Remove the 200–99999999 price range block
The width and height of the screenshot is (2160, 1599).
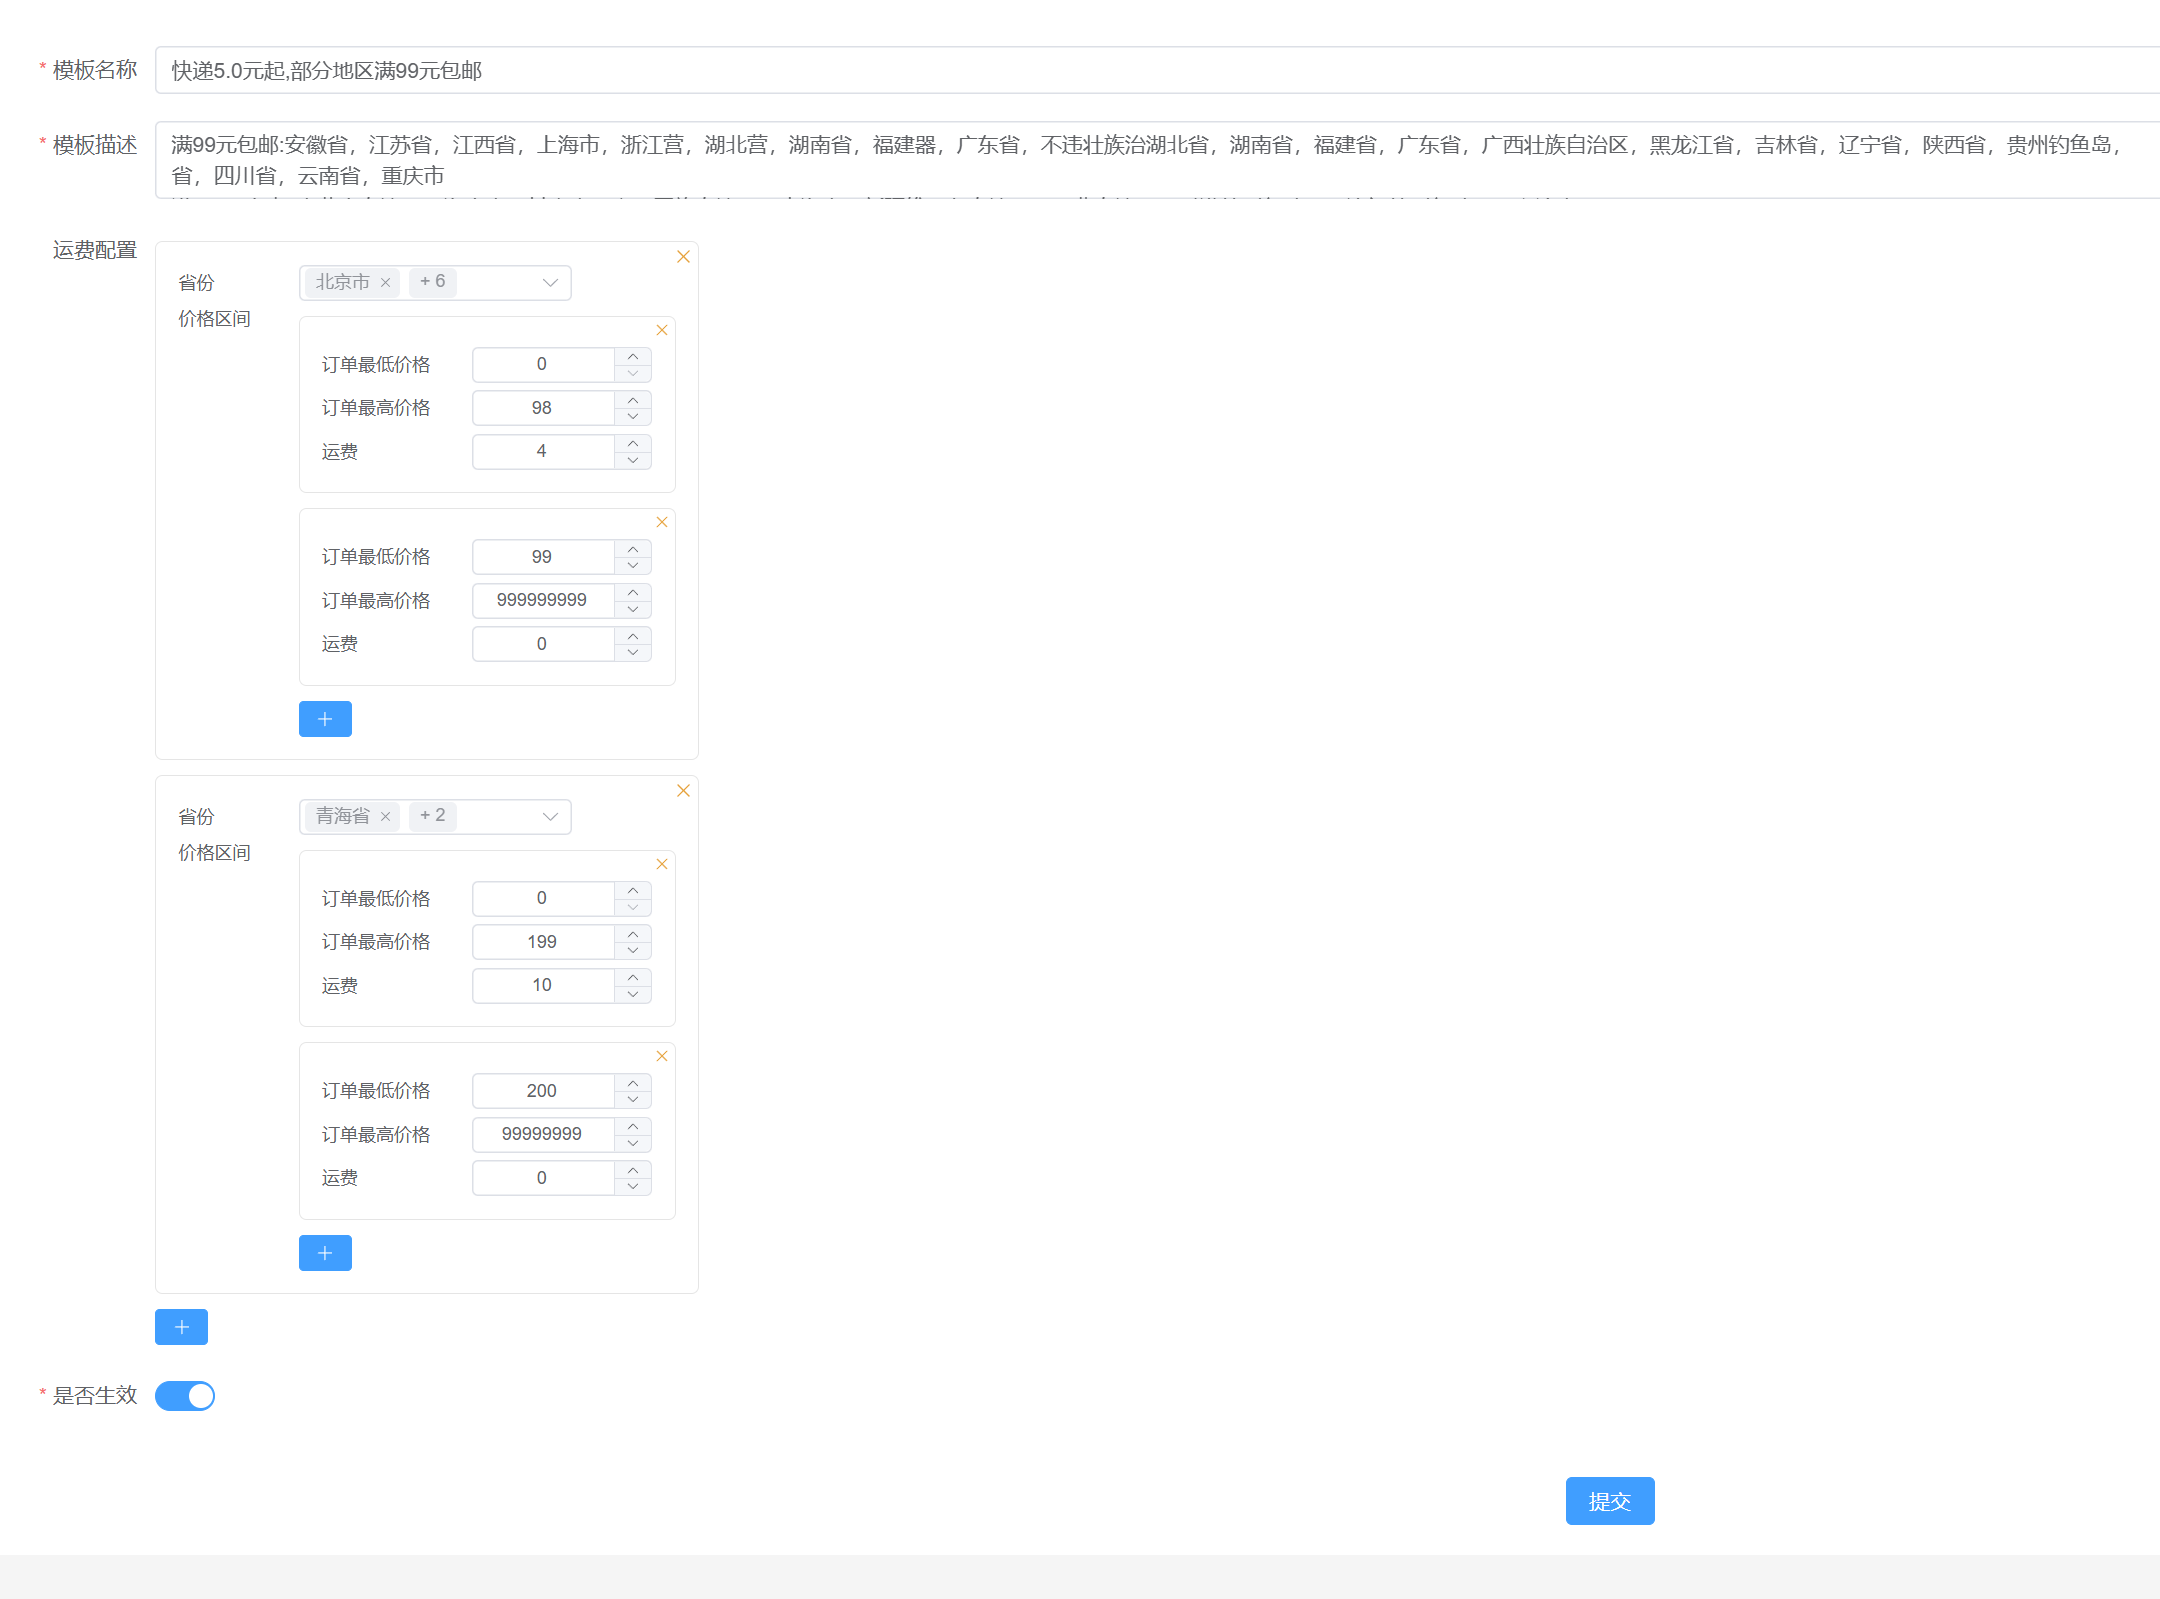pos(661,1056)
